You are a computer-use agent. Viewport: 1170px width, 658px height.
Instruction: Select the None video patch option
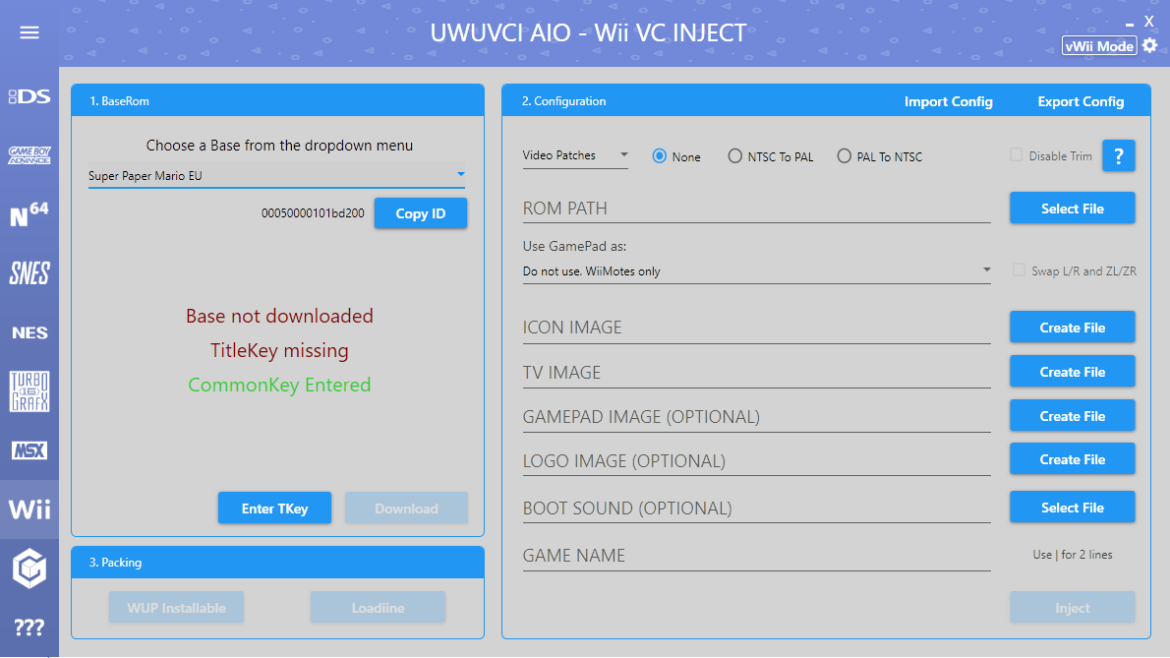click(x=660, y=156)
